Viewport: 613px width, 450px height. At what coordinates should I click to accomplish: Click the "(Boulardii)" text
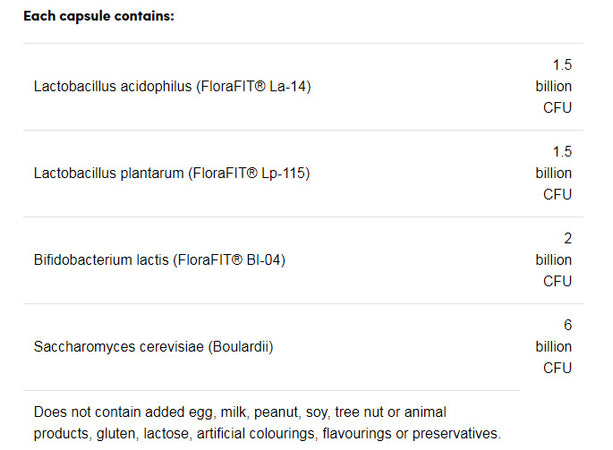[x=238, y=348]
